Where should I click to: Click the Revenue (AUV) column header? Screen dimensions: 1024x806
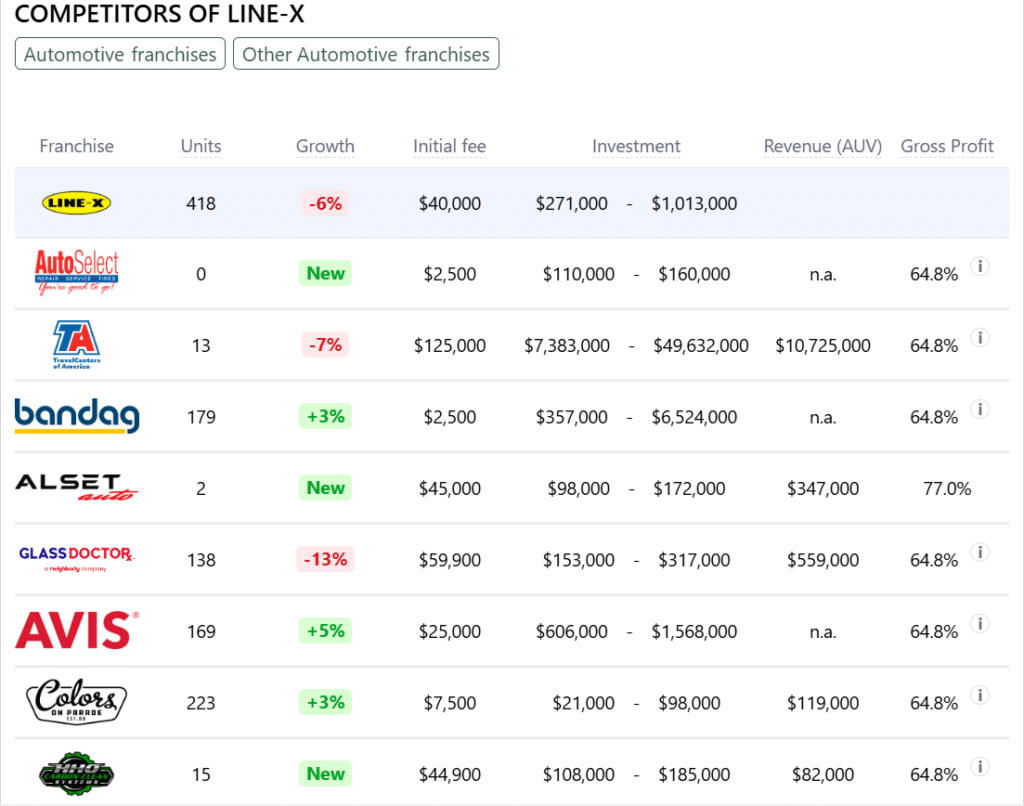823,146
